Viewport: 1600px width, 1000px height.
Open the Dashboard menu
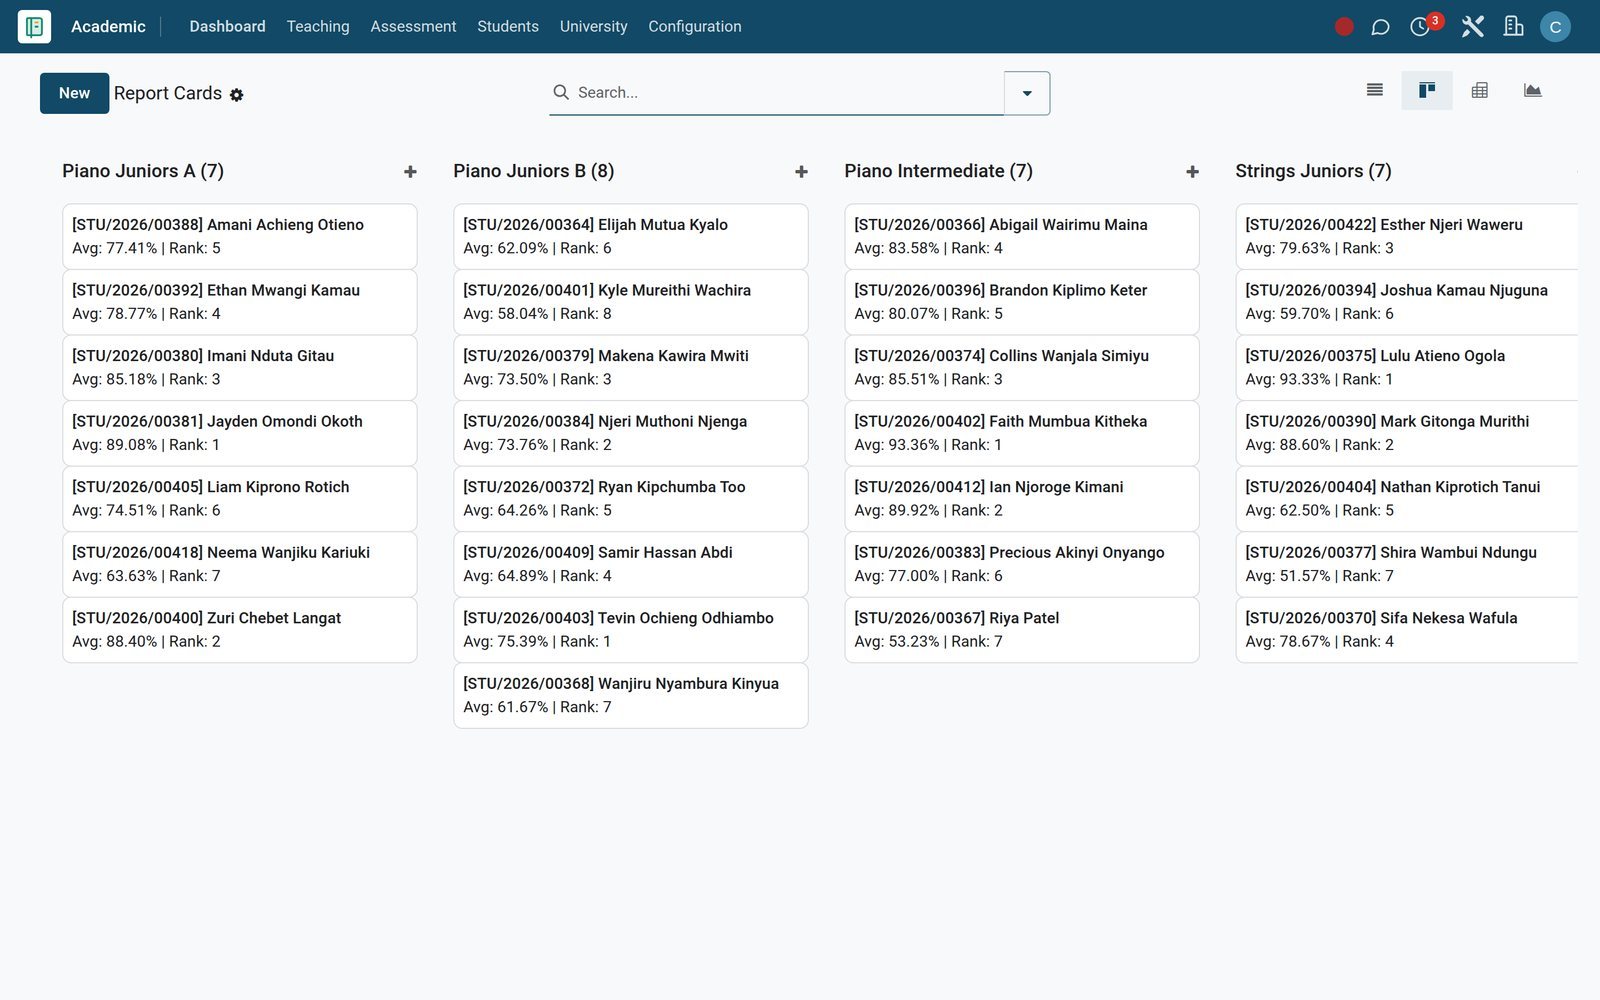pyautogui.click(x=227, y=27)
